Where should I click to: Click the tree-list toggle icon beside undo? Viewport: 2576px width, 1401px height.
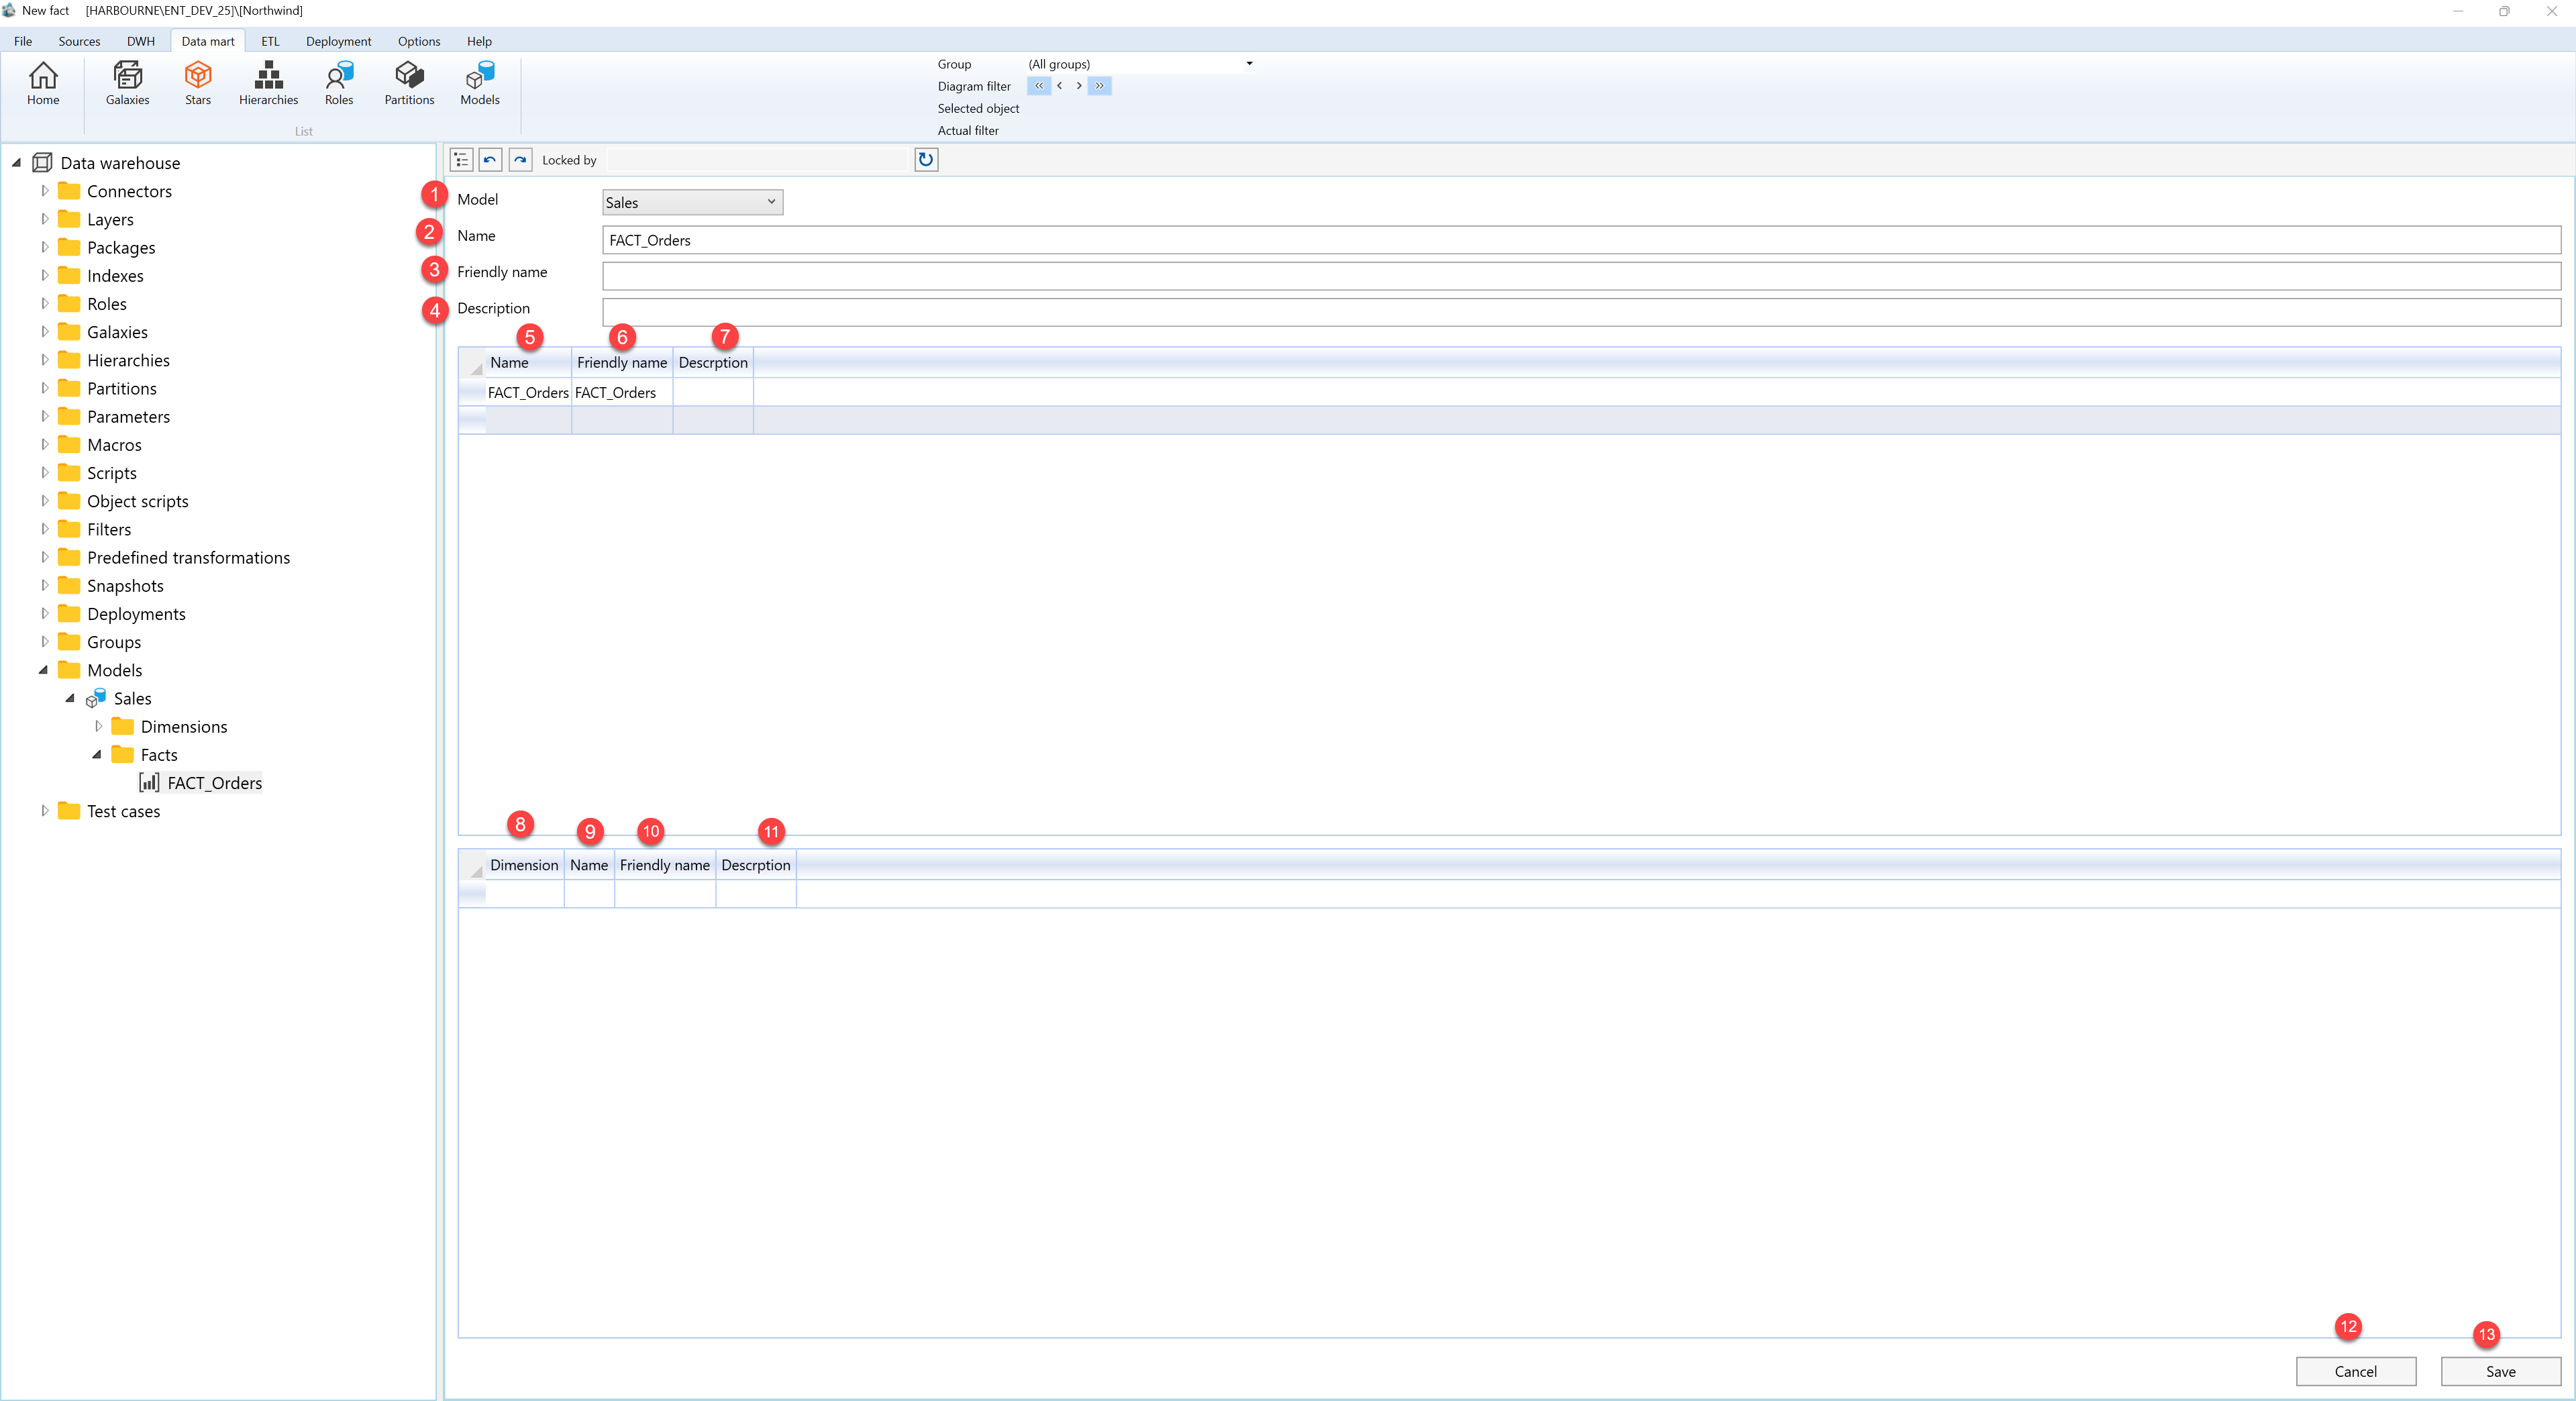461,160
